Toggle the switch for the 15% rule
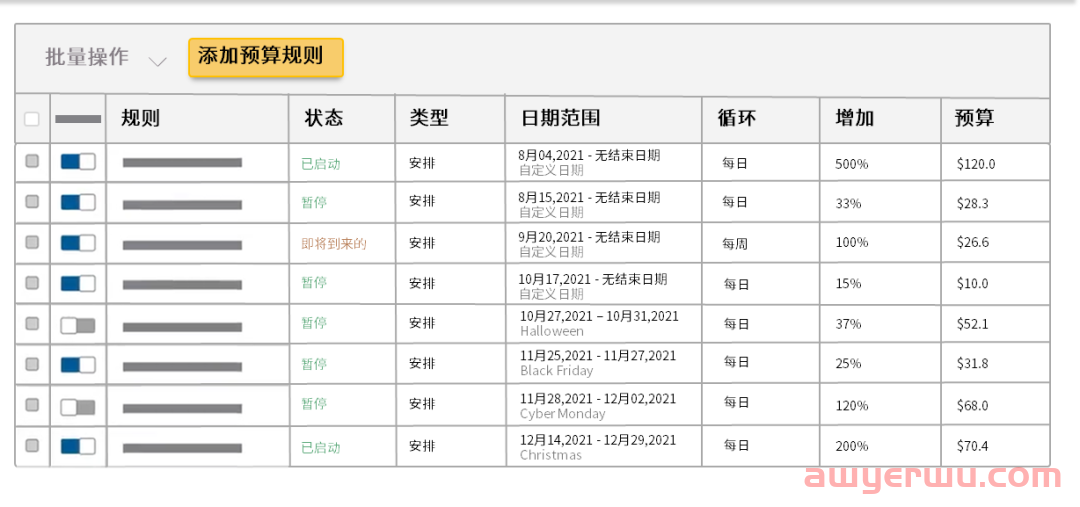Screen dimensions: 1080x507 coord(78,283)
